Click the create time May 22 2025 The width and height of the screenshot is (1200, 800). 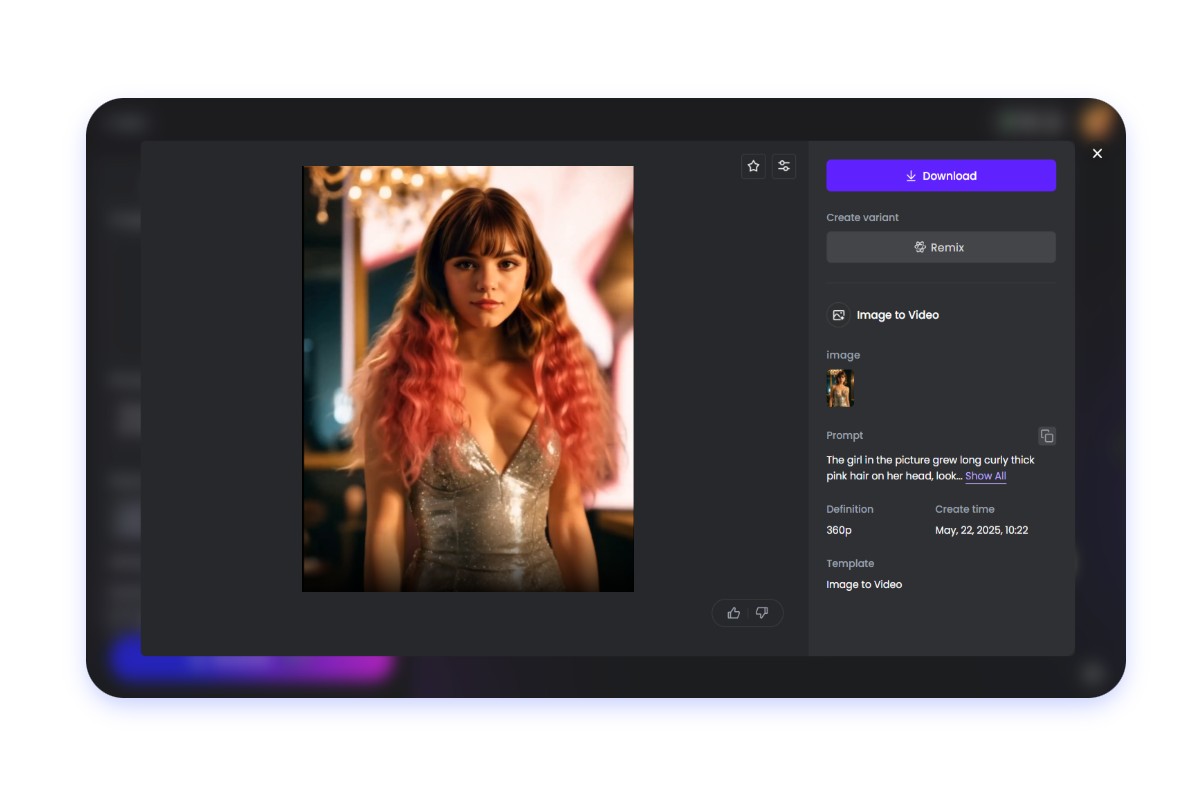(983, 530)
